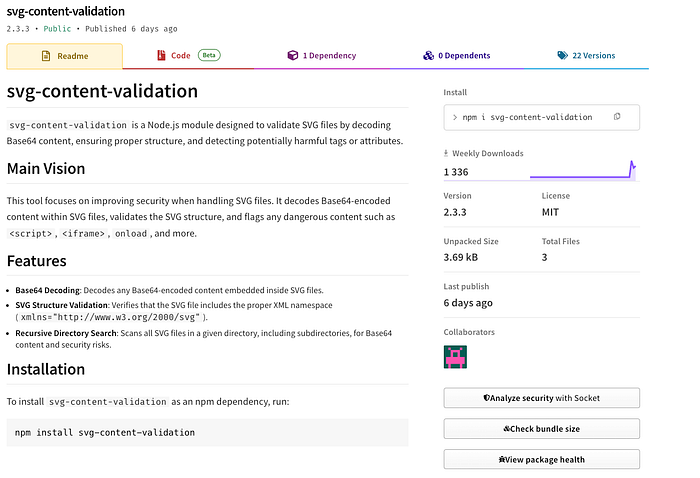
Task: Open the Readme tab
Action: pos(64,56)
